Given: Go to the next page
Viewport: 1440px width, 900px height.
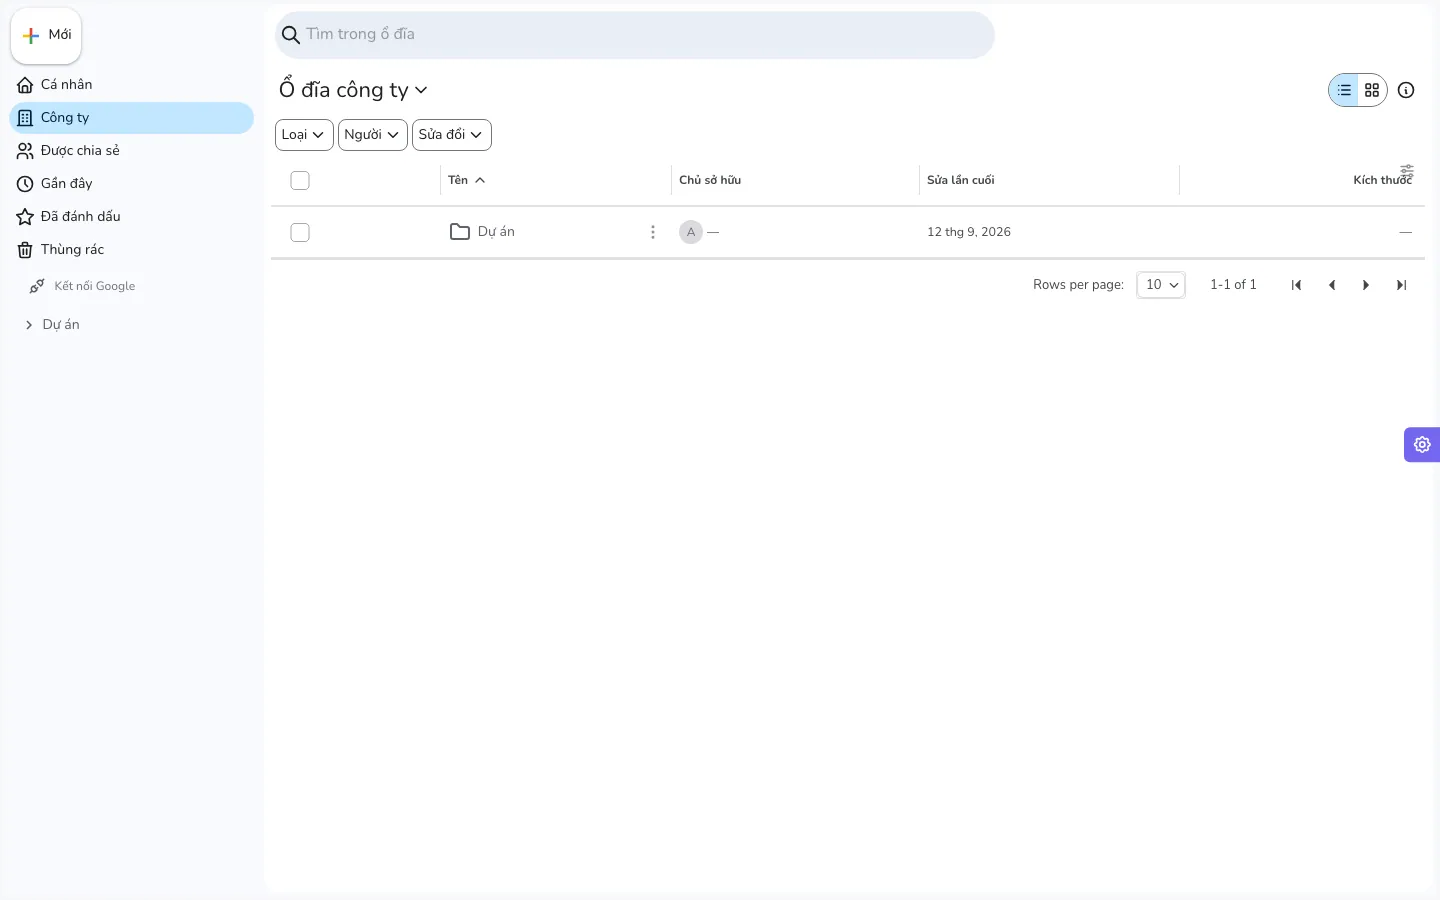Looking at the screenshot, I should tap(1366, 285).
